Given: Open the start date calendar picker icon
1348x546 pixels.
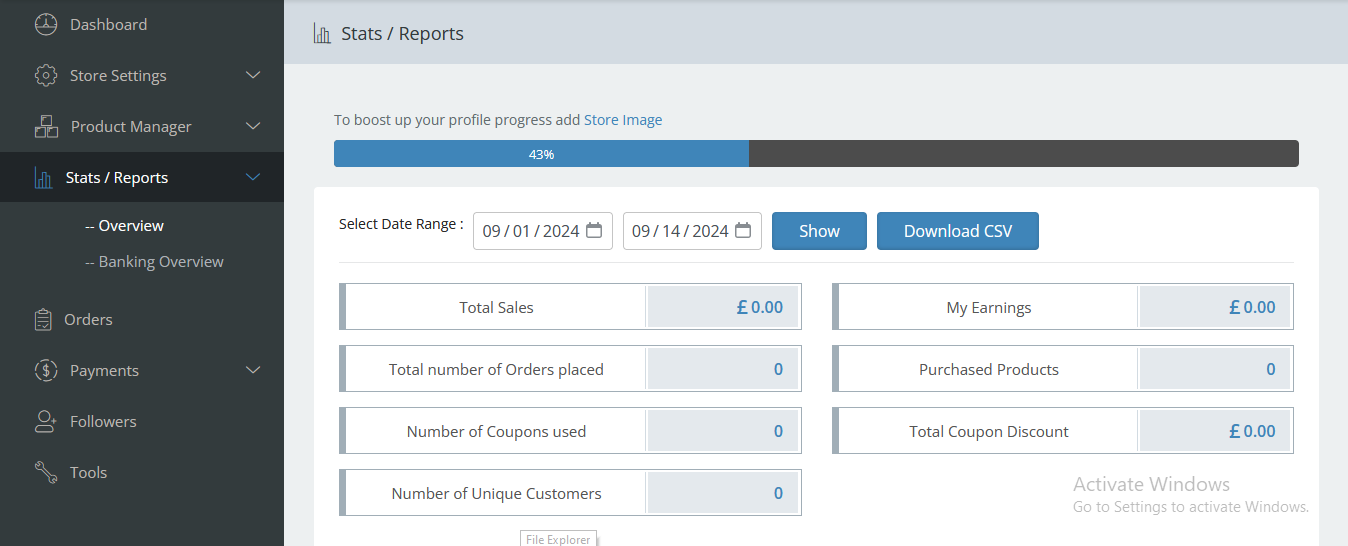Looking at the screenshot, I should tap(594, 231).
